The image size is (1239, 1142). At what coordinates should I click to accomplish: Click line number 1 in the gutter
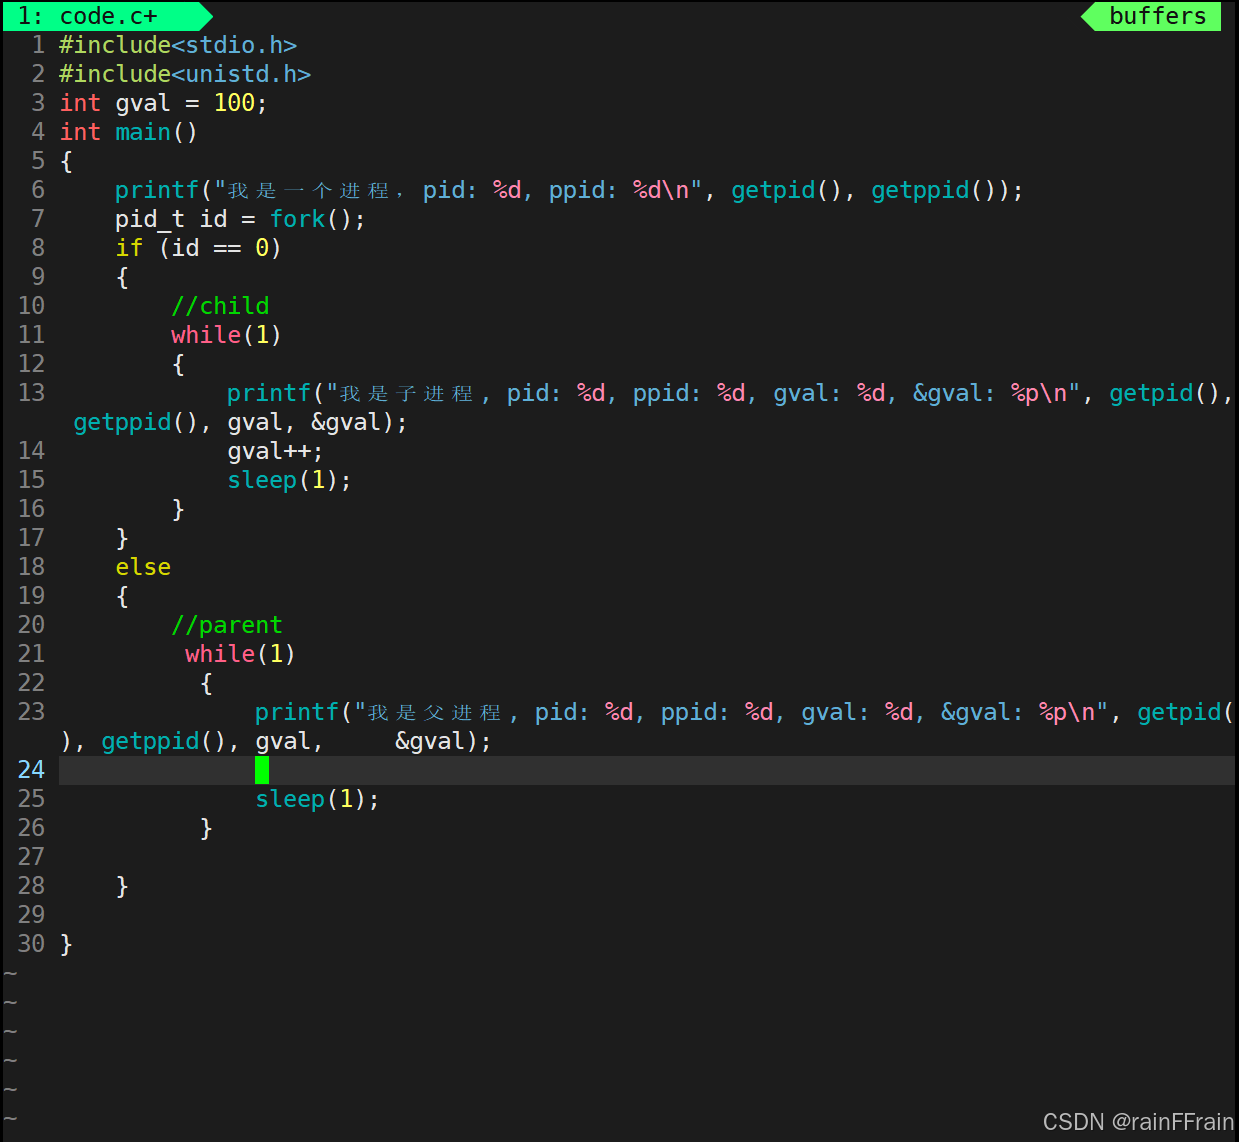38,45
